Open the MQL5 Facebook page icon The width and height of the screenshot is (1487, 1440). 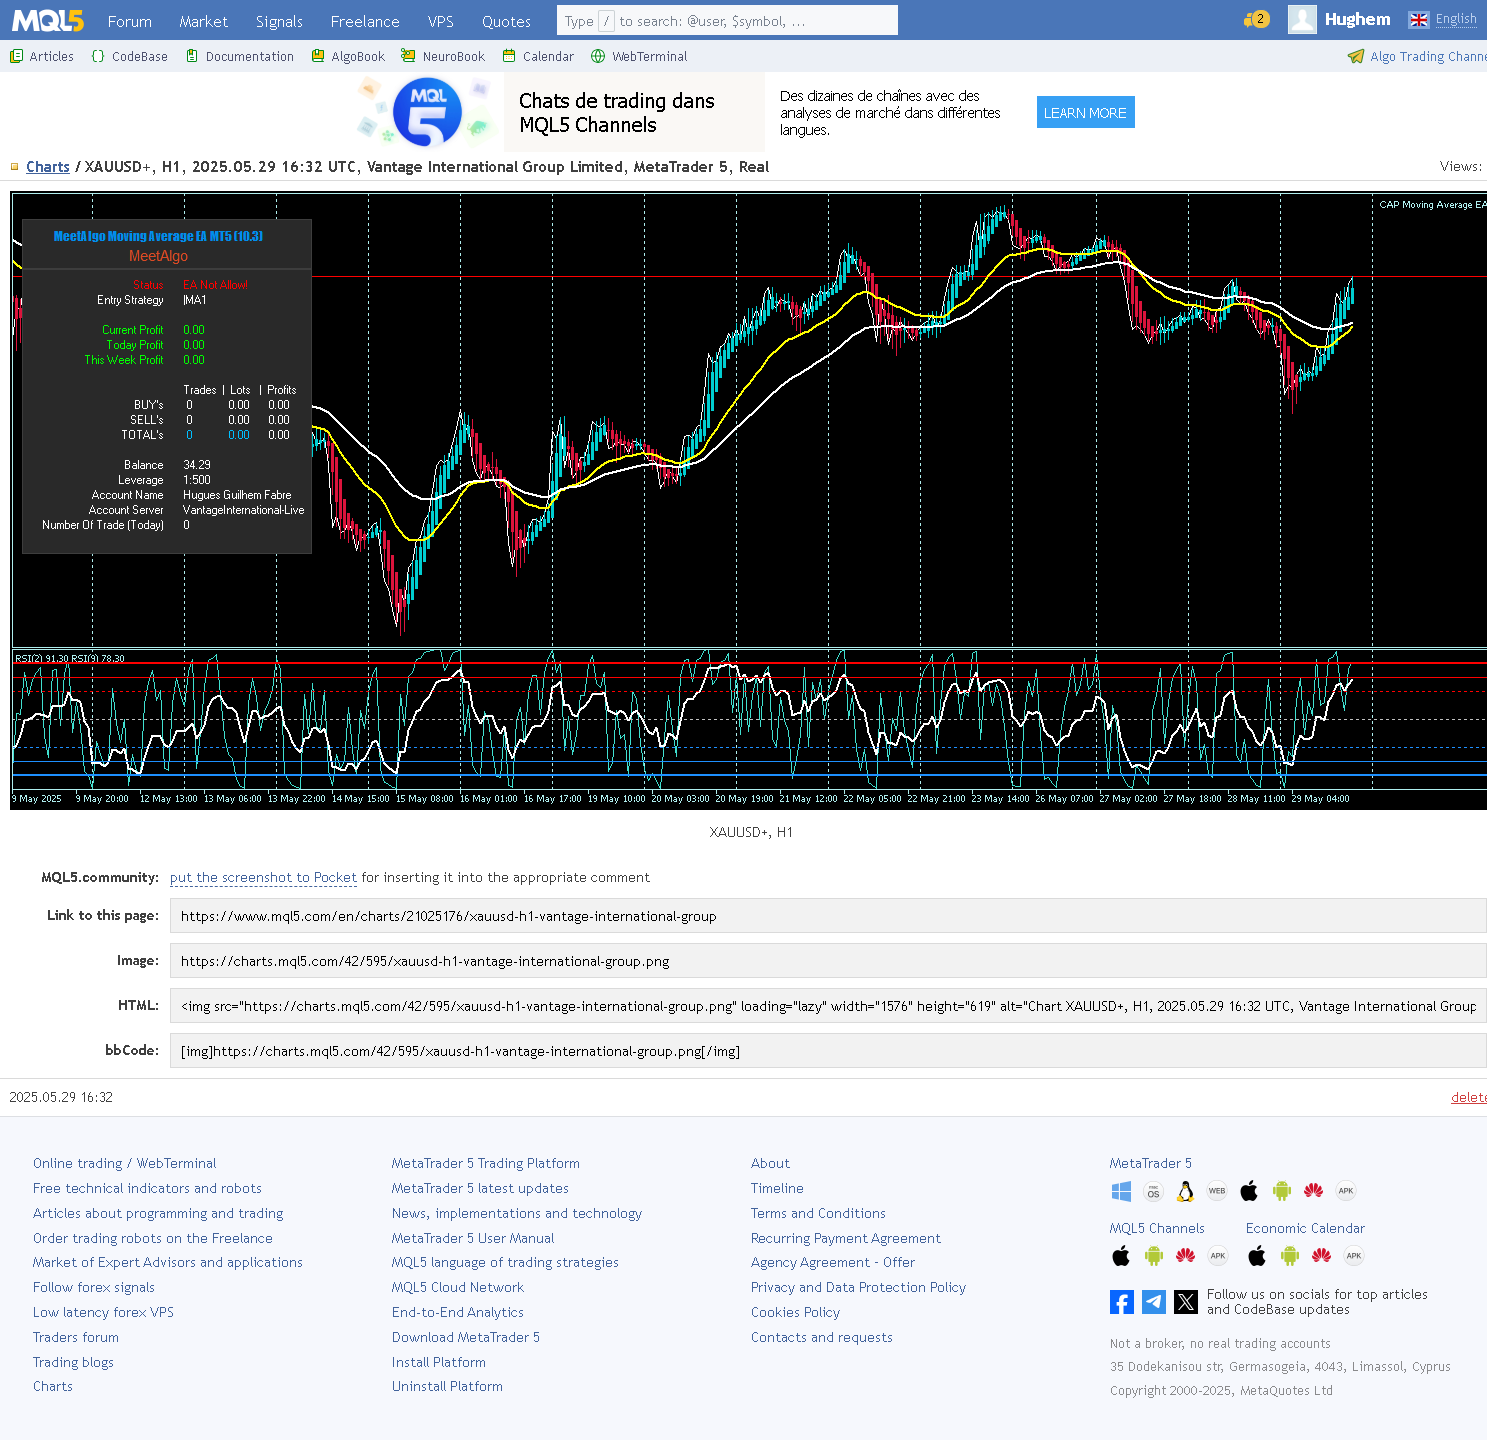tap(1122, 1302)
